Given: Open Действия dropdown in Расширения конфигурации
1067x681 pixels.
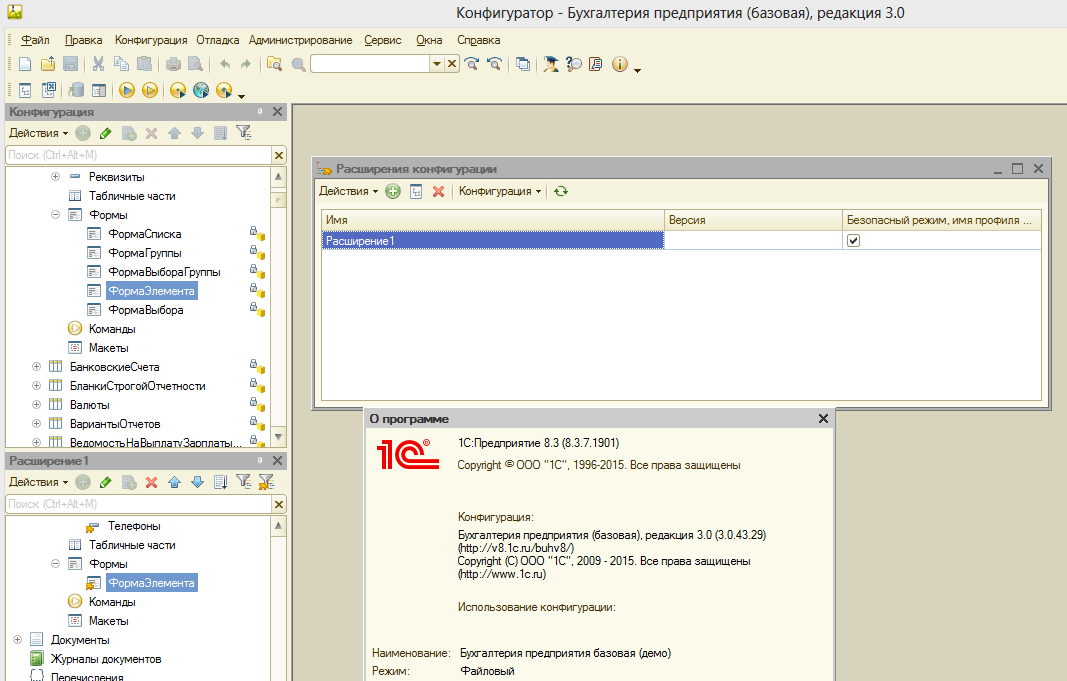Looking at the screenshot, I should (348, 191).
